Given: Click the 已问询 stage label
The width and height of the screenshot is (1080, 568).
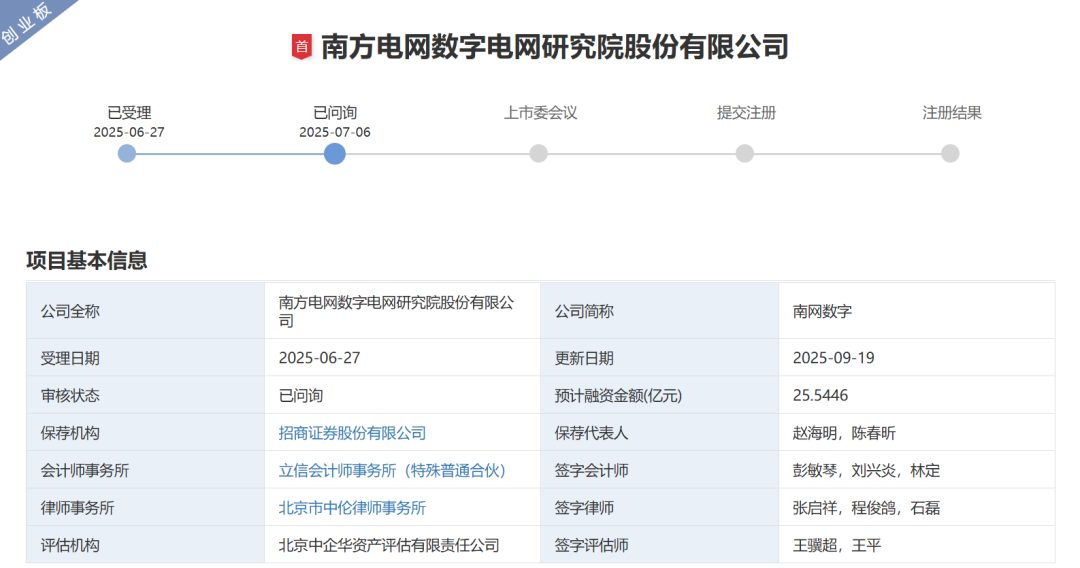Looking at the screenshot, I should coord(335,113).
